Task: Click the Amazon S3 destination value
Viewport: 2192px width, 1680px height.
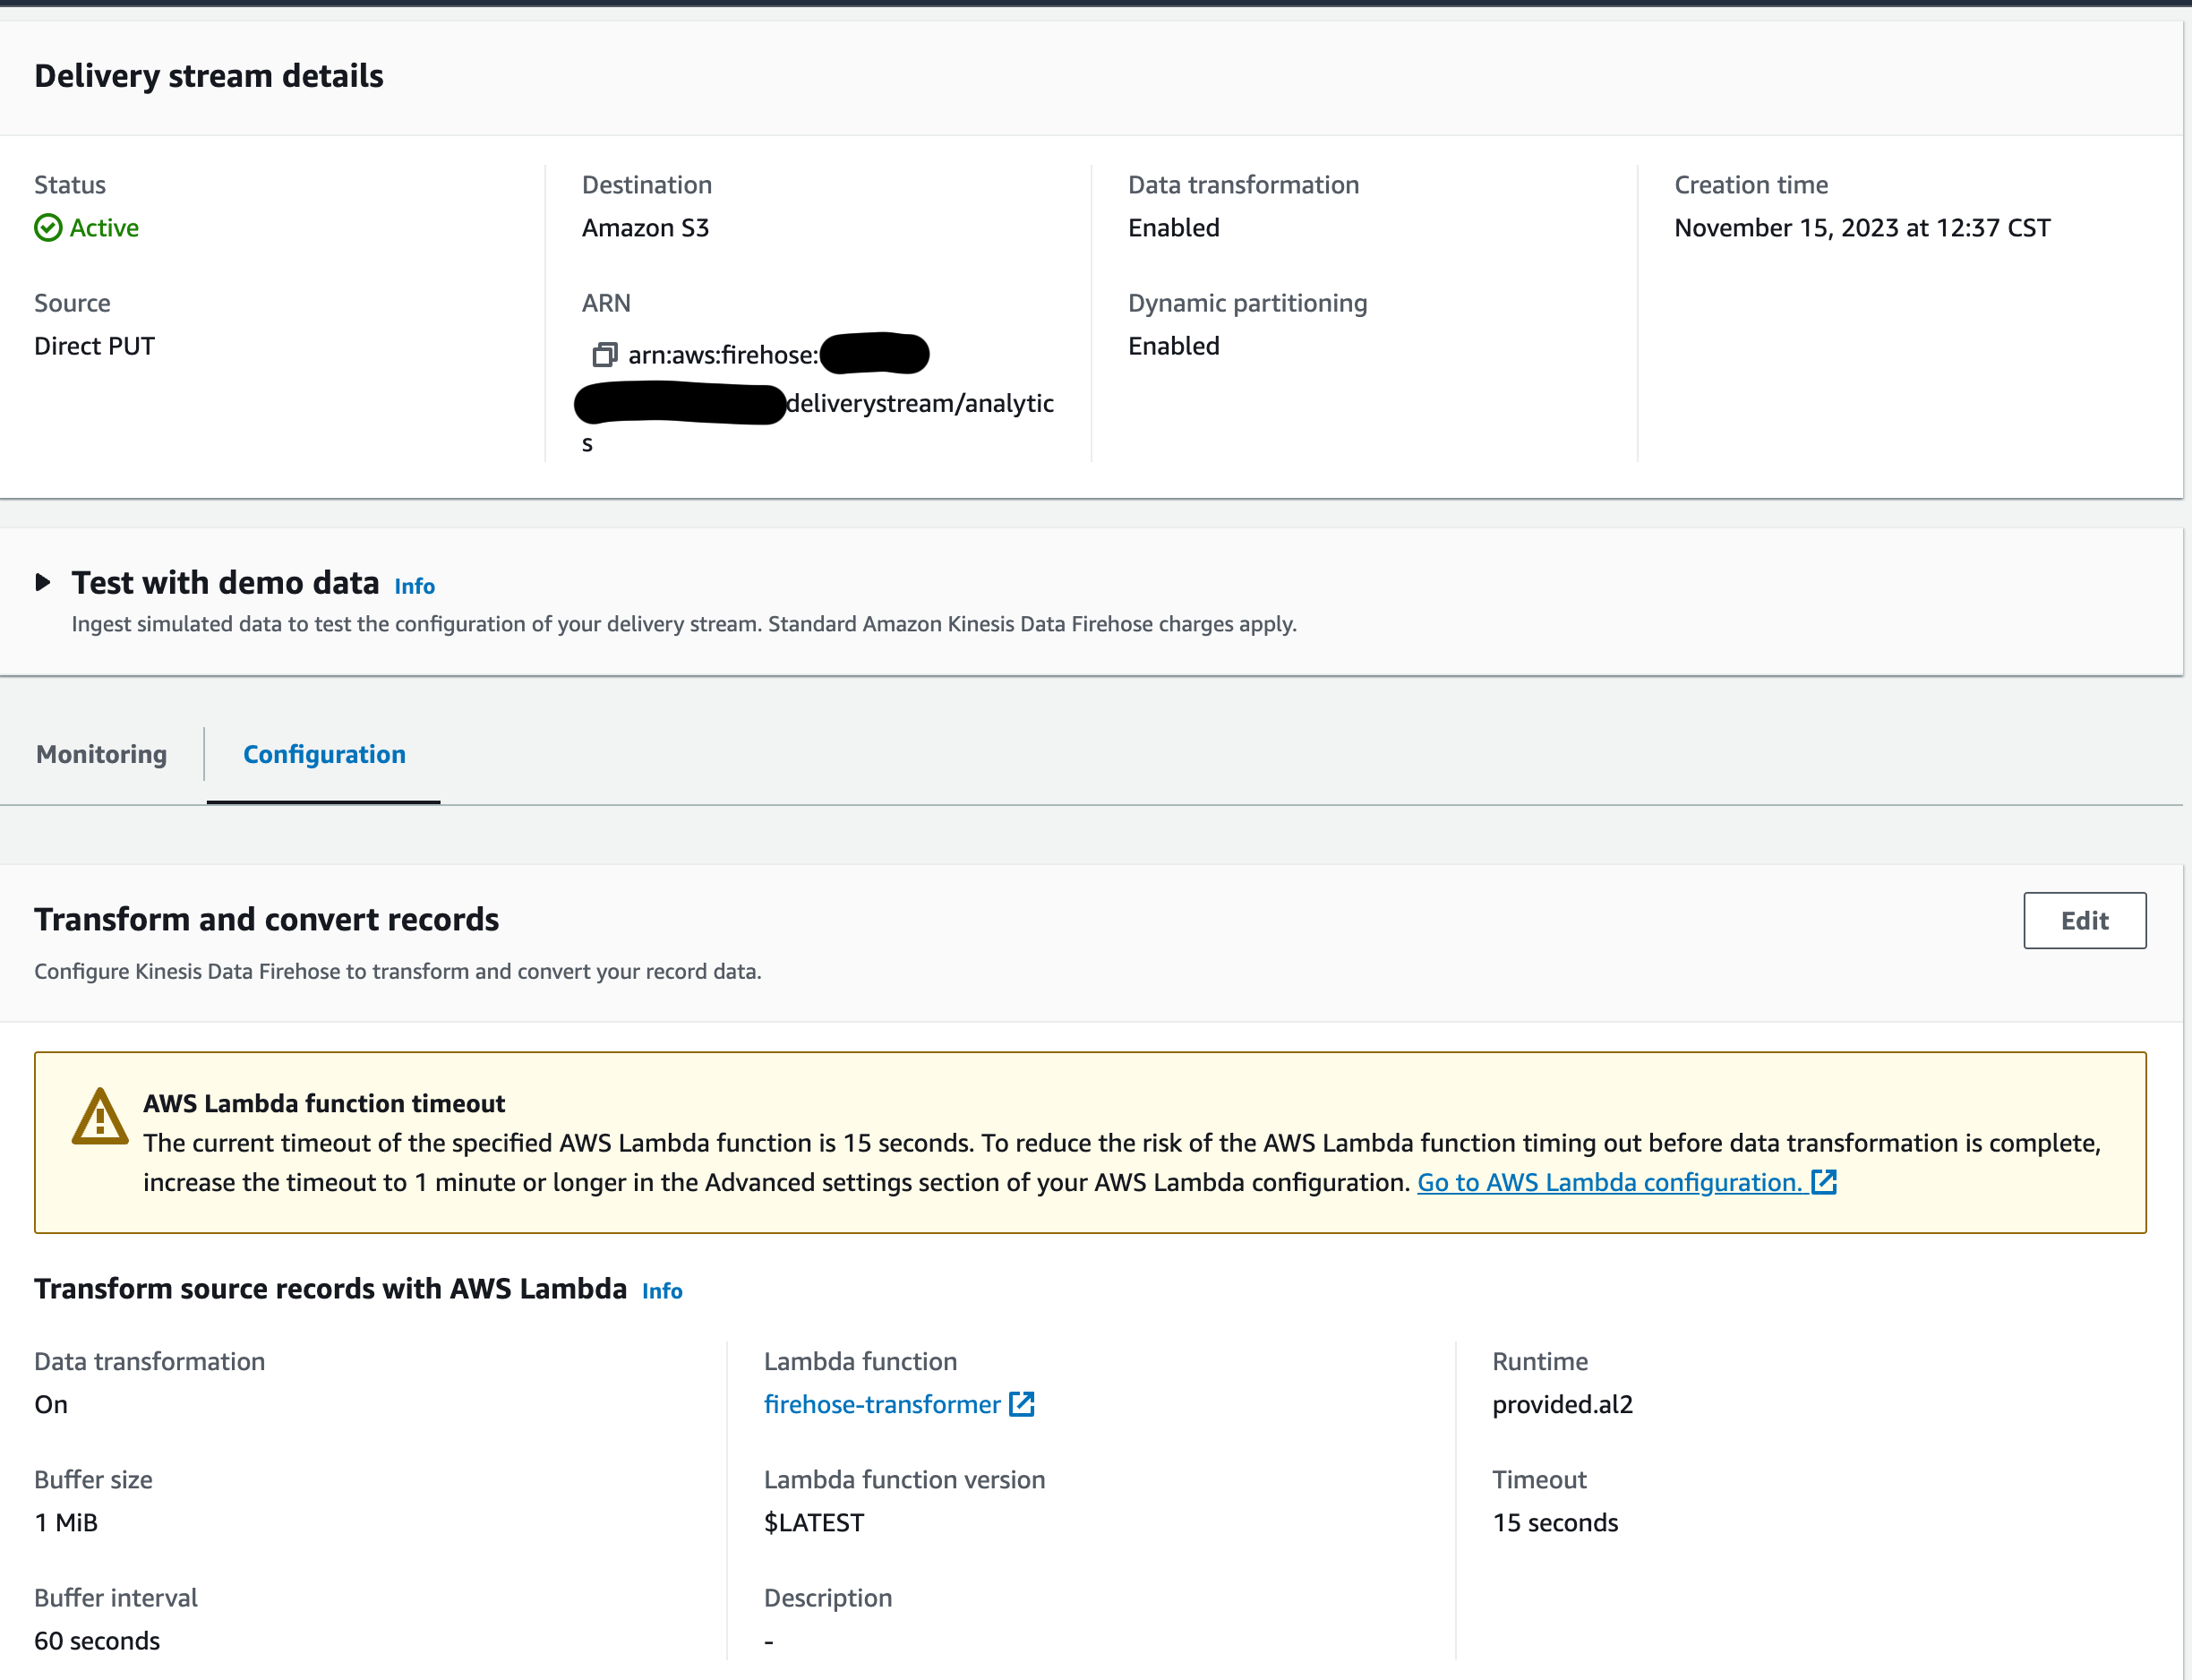Action: (x=645, y=228)
